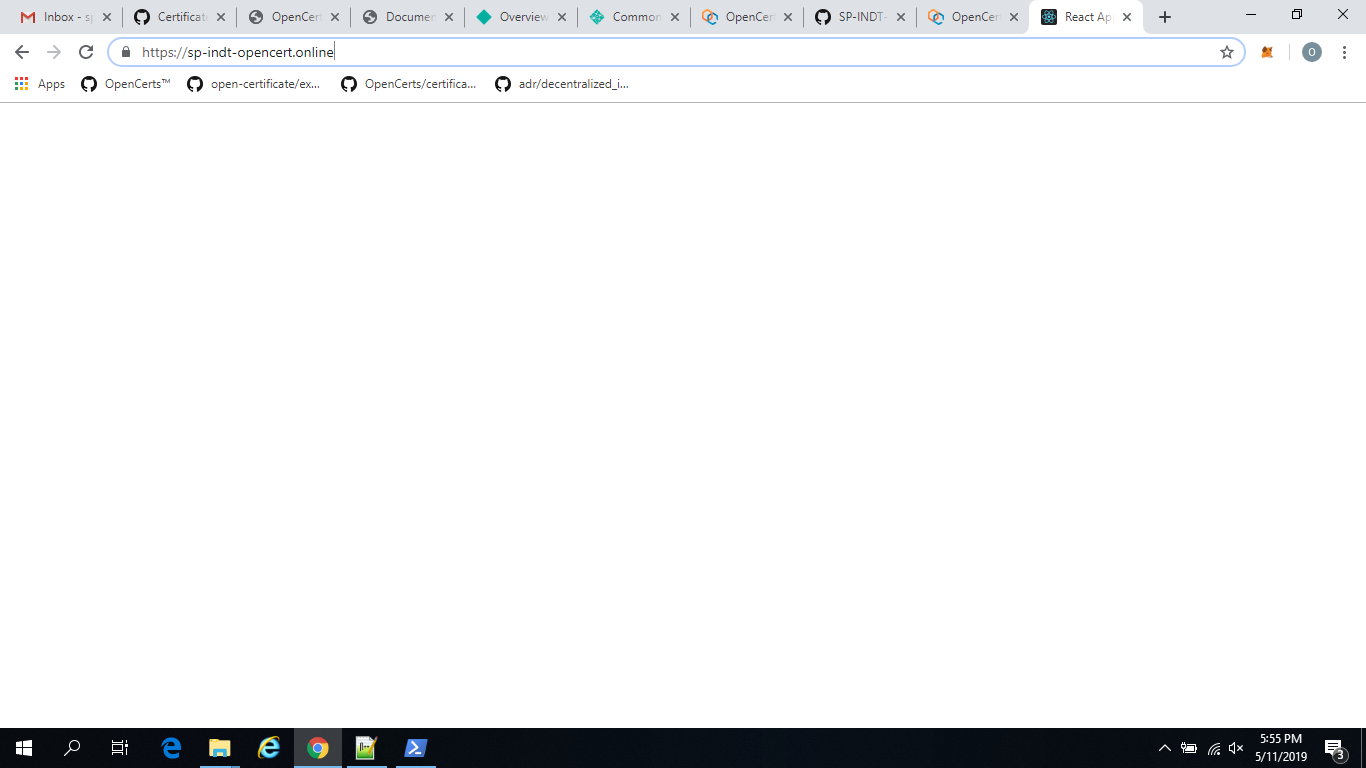Click the MetaMask fox extension icon
The height and width of the screenshot is (768, 1366).
click(x=1266, y=52)
